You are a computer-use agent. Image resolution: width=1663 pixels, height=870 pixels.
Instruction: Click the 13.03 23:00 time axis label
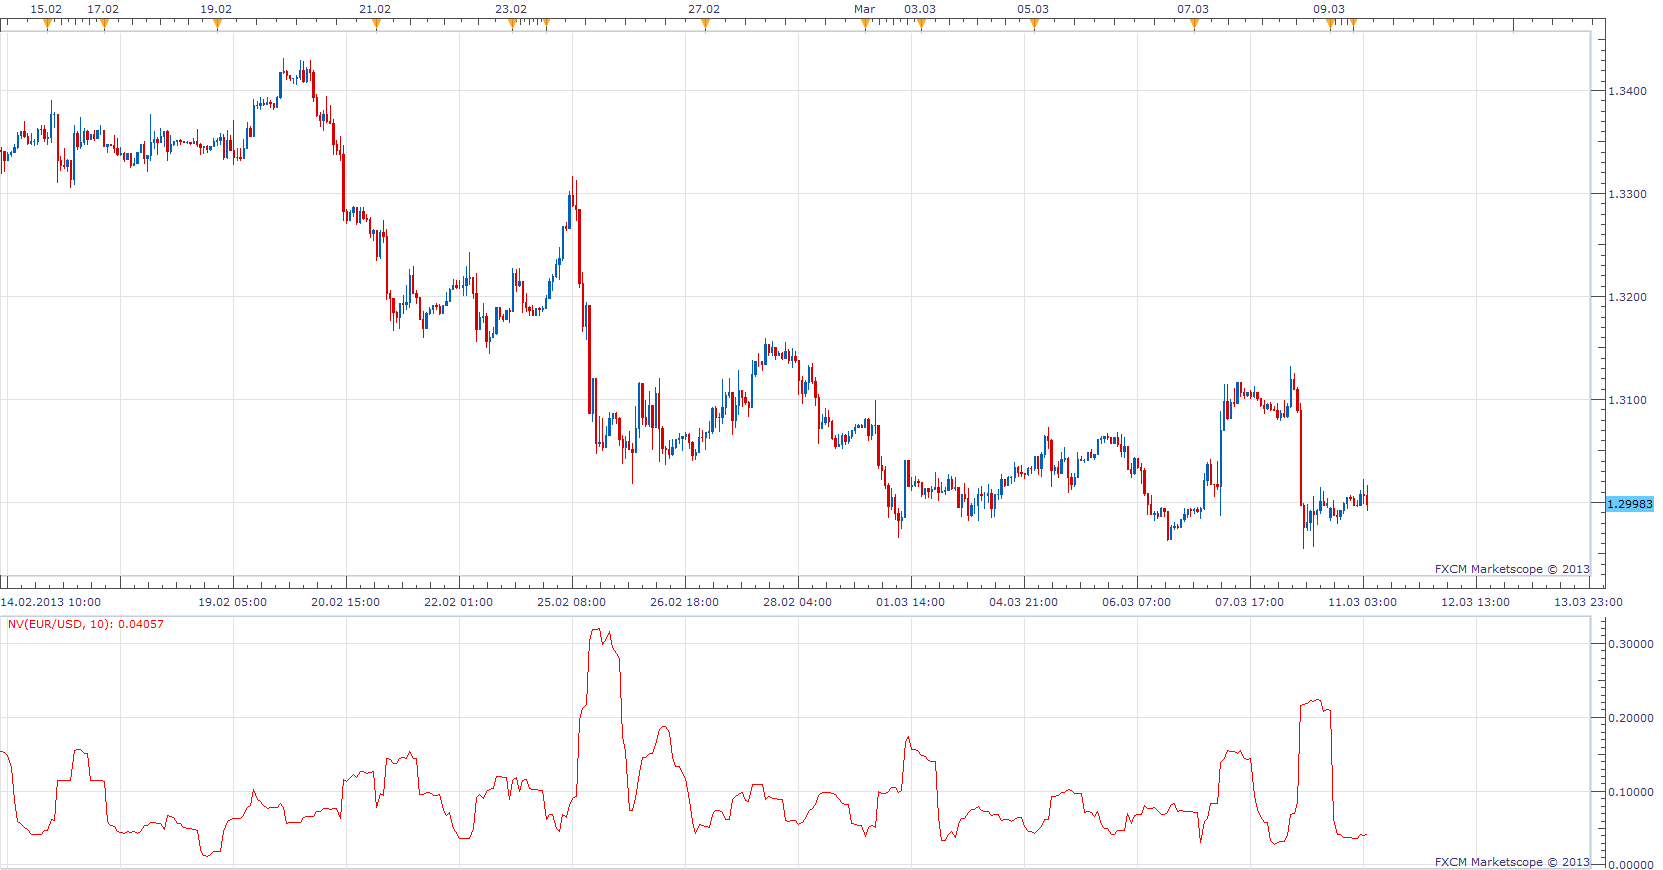[1588, 602]
